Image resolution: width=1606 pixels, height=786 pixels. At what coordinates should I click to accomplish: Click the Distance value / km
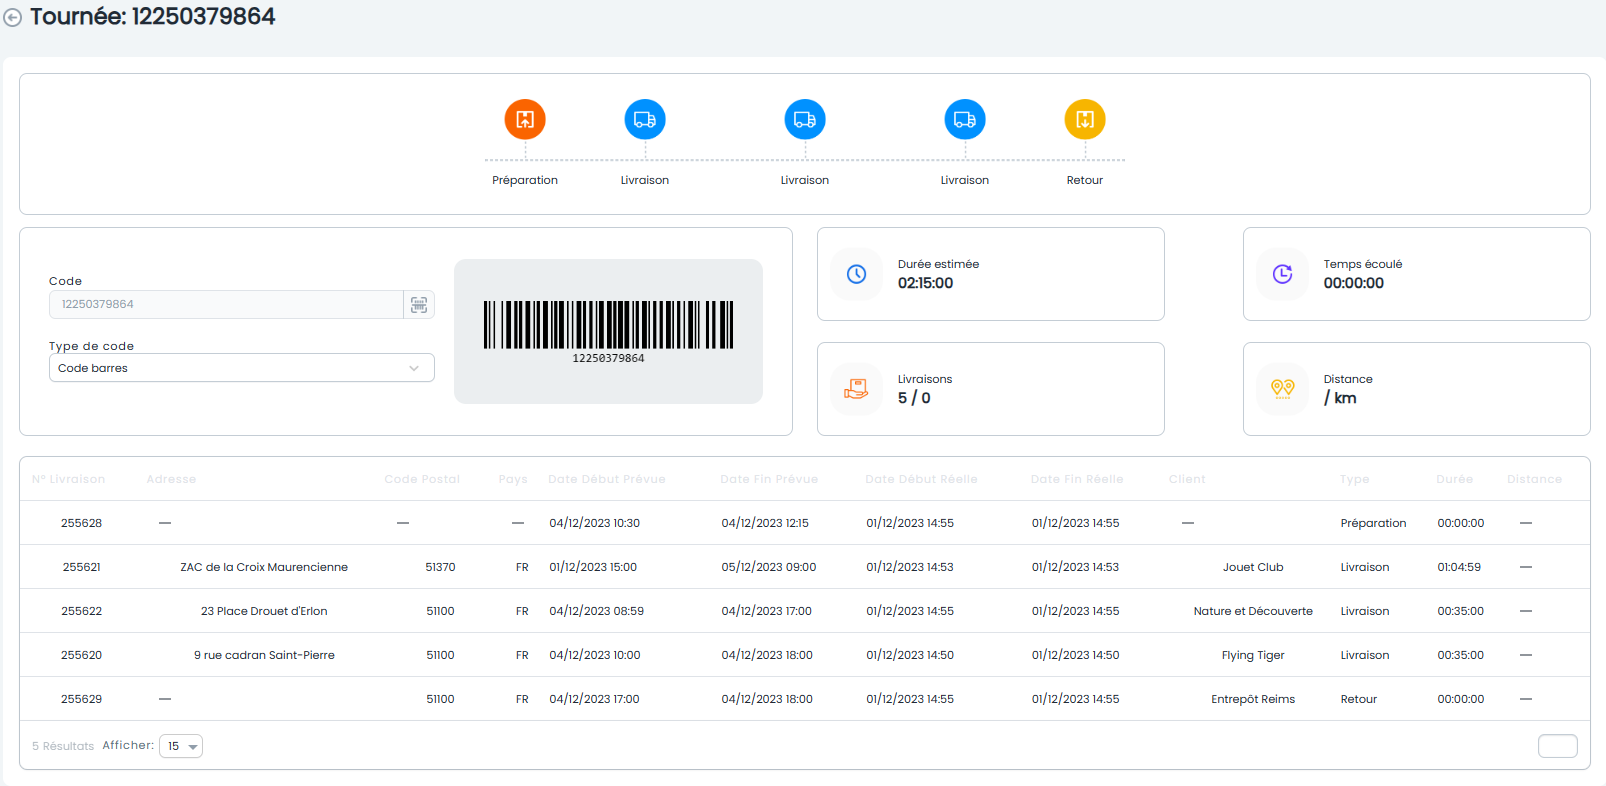1340,398
